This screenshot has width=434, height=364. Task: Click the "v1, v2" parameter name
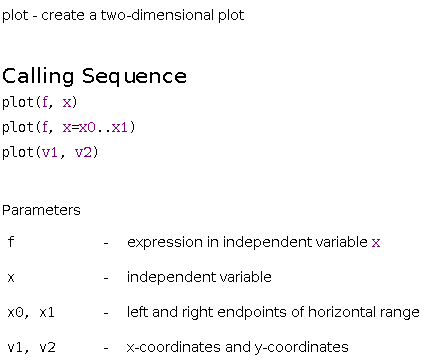coord(31,348)
